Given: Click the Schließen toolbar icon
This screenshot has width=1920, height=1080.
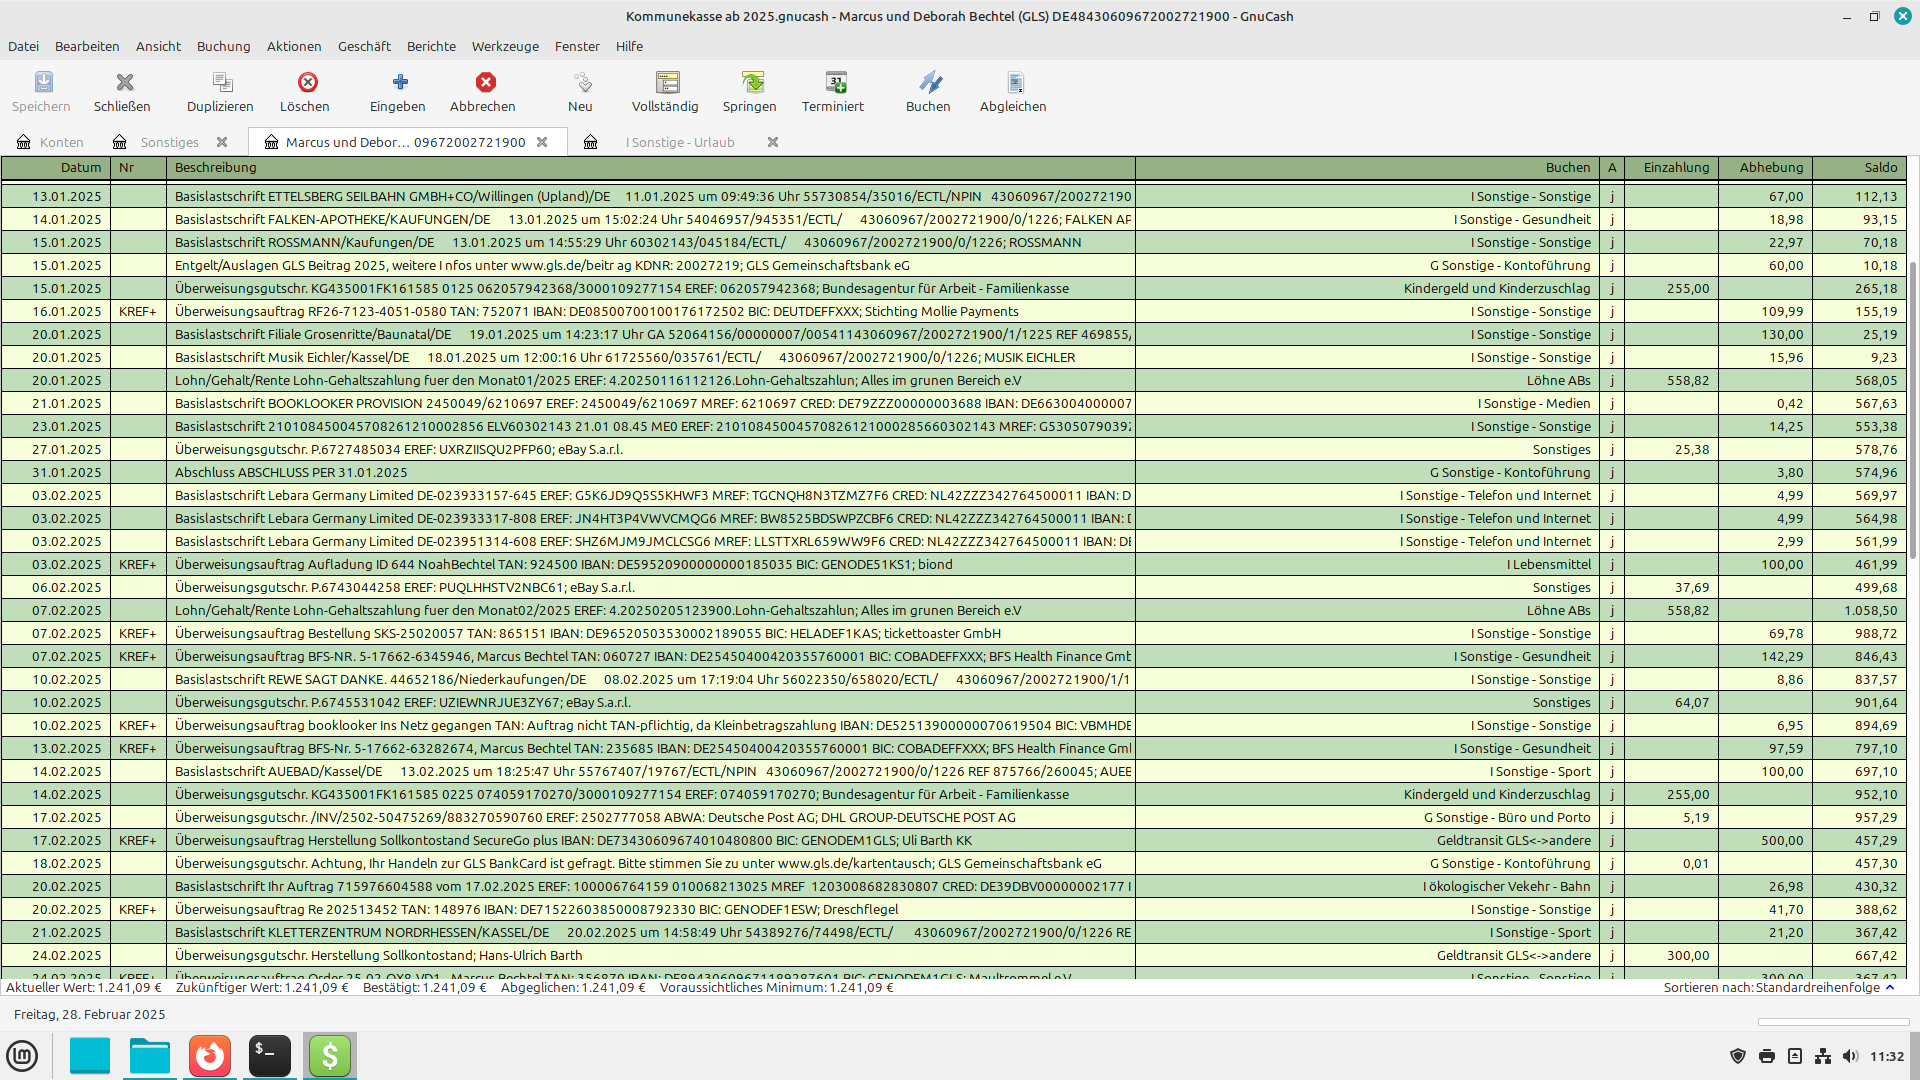Looking at the screenshot, I should pos(124,82).
